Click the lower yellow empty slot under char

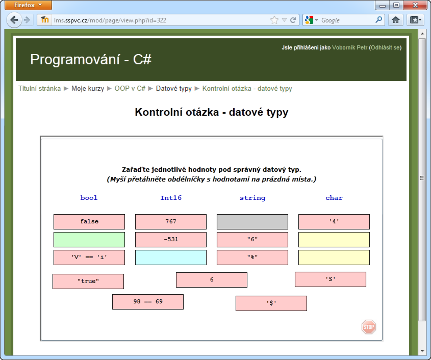pos(334,258)
